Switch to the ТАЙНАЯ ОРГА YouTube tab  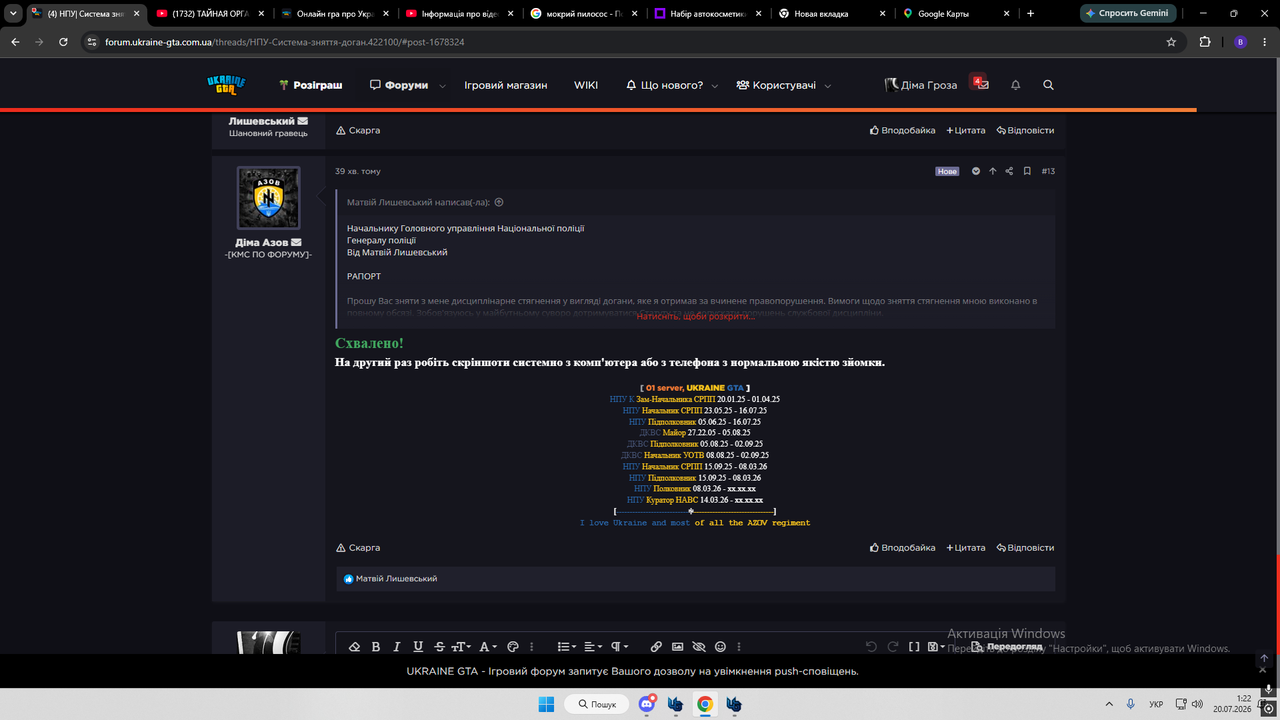tap(209, 14)
